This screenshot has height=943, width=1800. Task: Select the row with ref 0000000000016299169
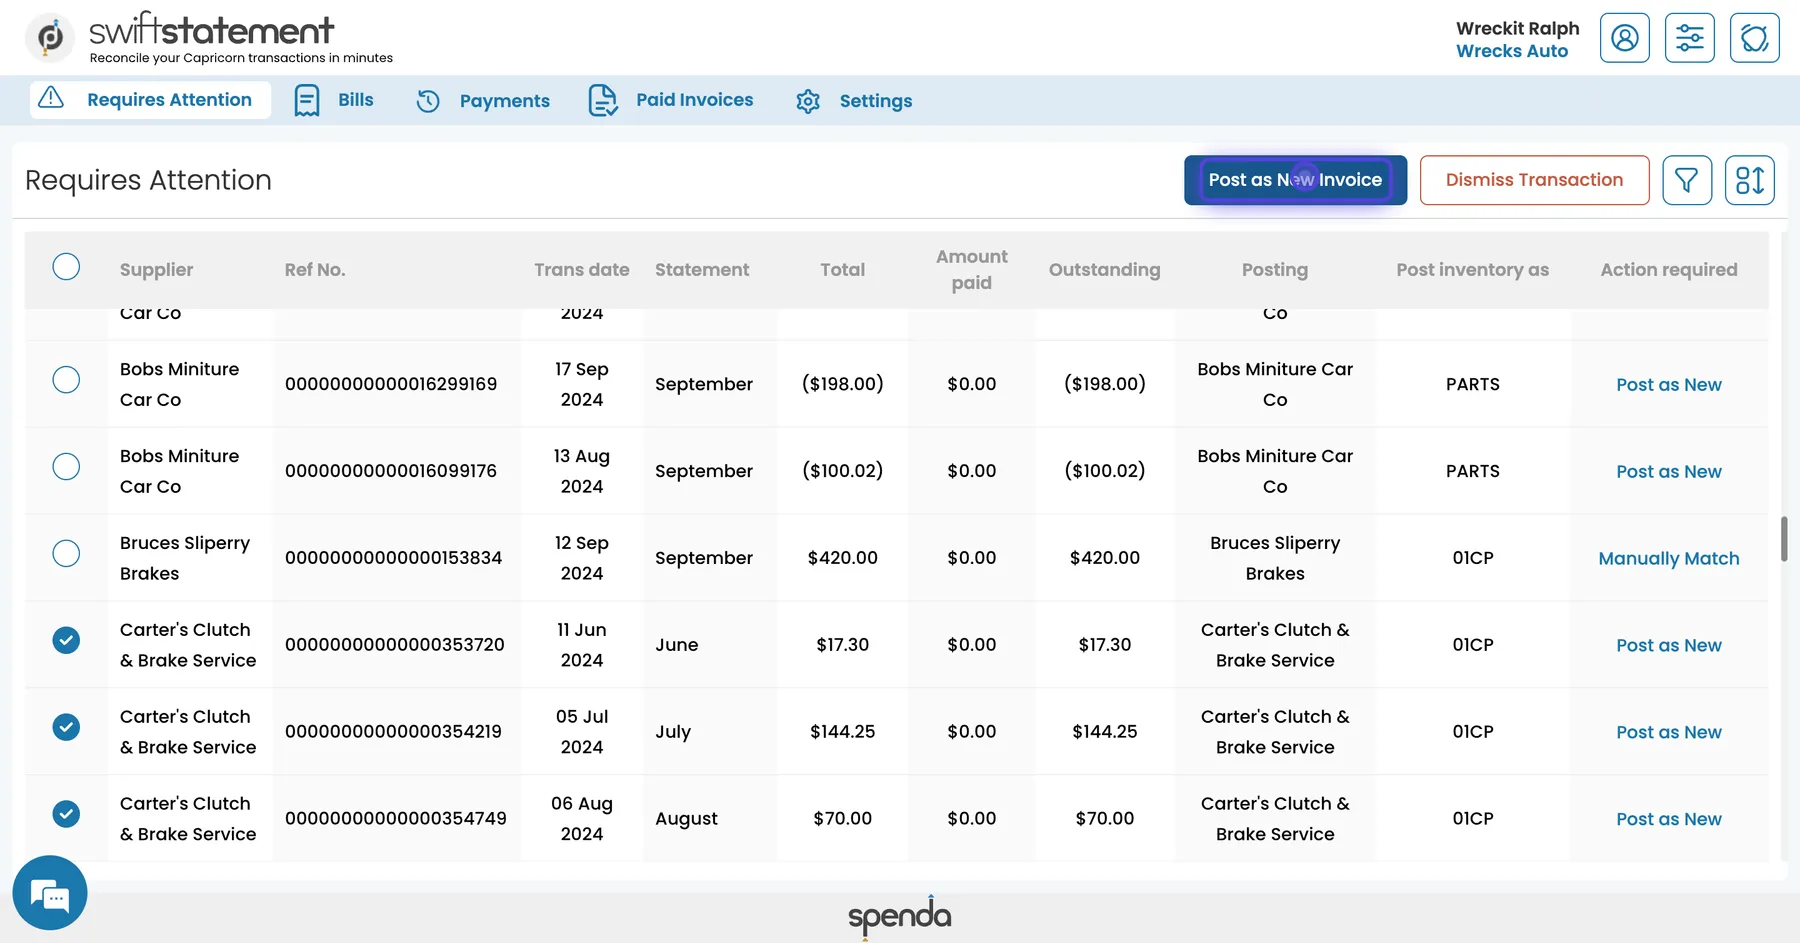tap(66, 380)
